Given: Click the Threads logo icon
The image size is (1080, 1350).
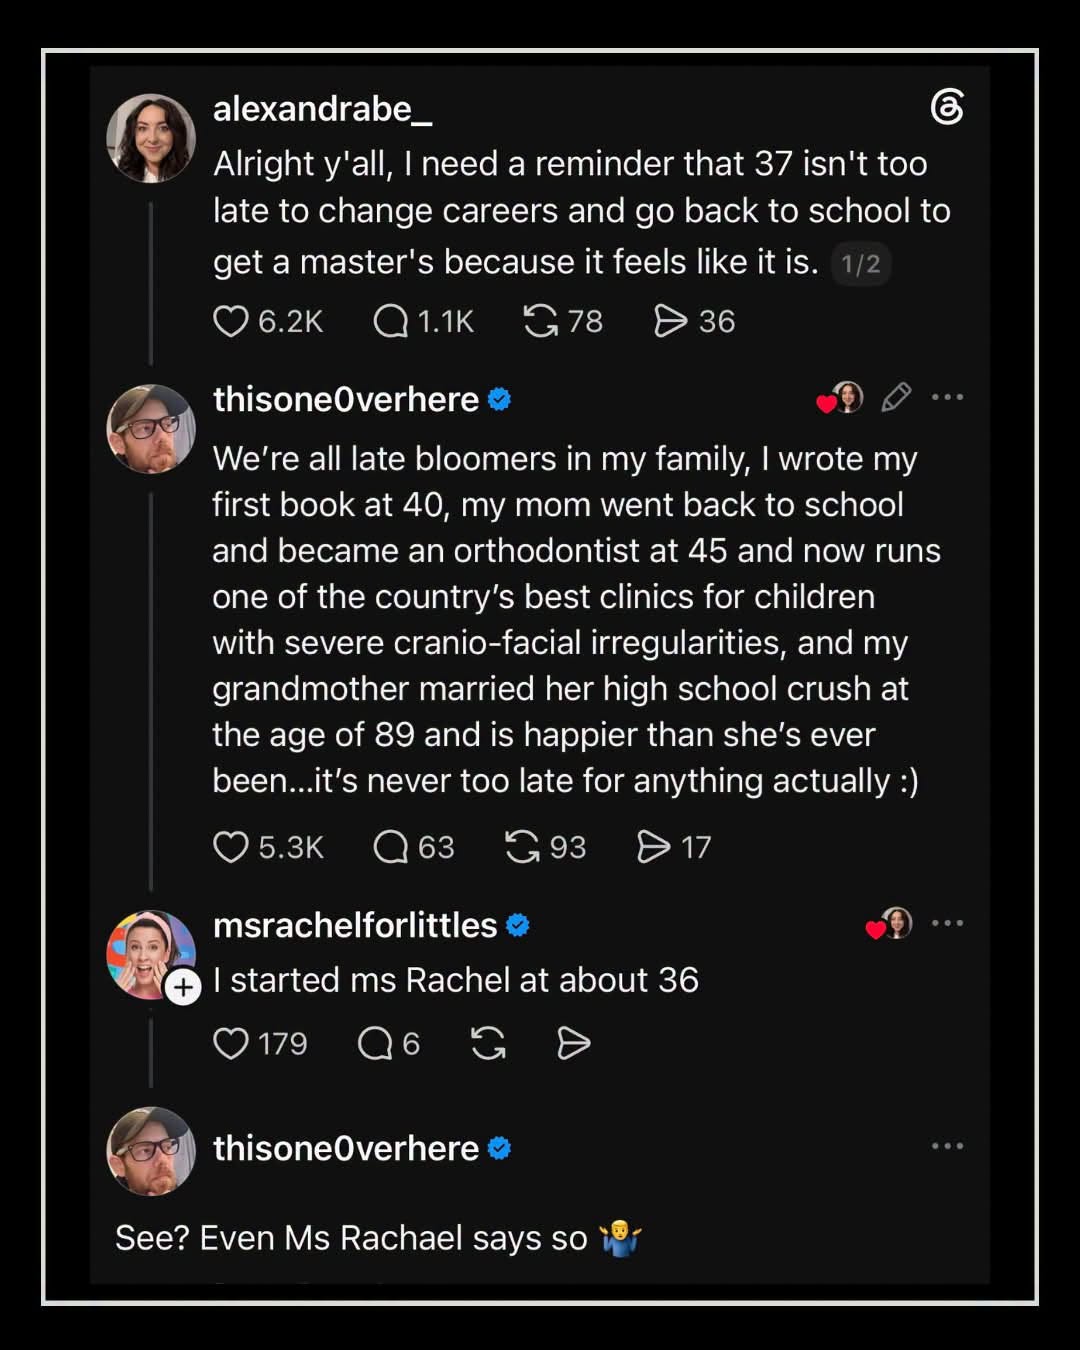Looking at the screenshot, I should coord(946,107).
